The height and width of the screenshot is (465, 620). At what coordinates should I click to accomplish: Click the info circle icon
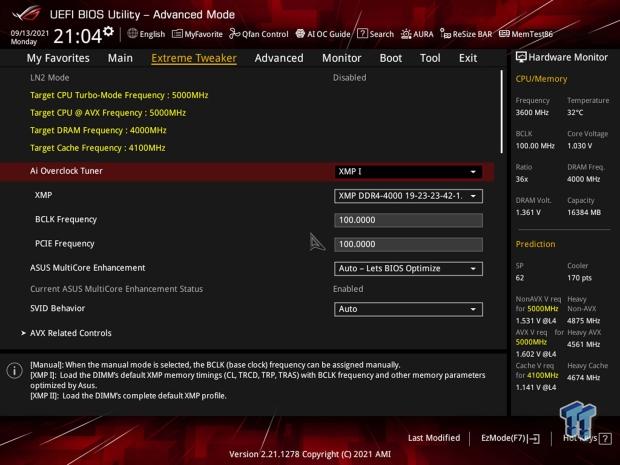pyautogui.click(x=15, y=370)
